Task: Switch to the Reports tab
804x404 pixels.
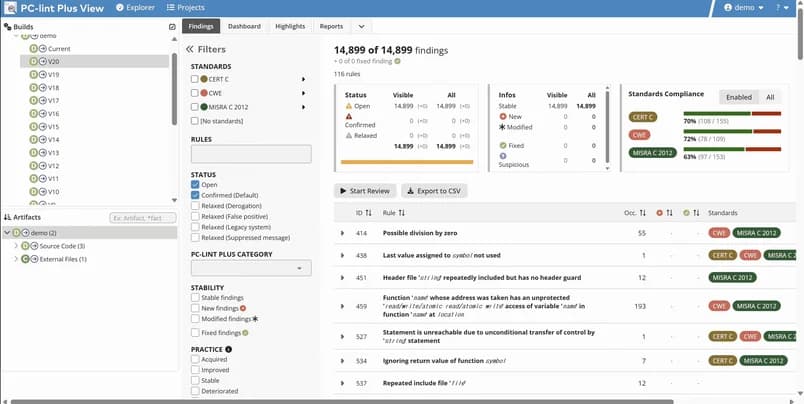Action: (x=331, y=26)
